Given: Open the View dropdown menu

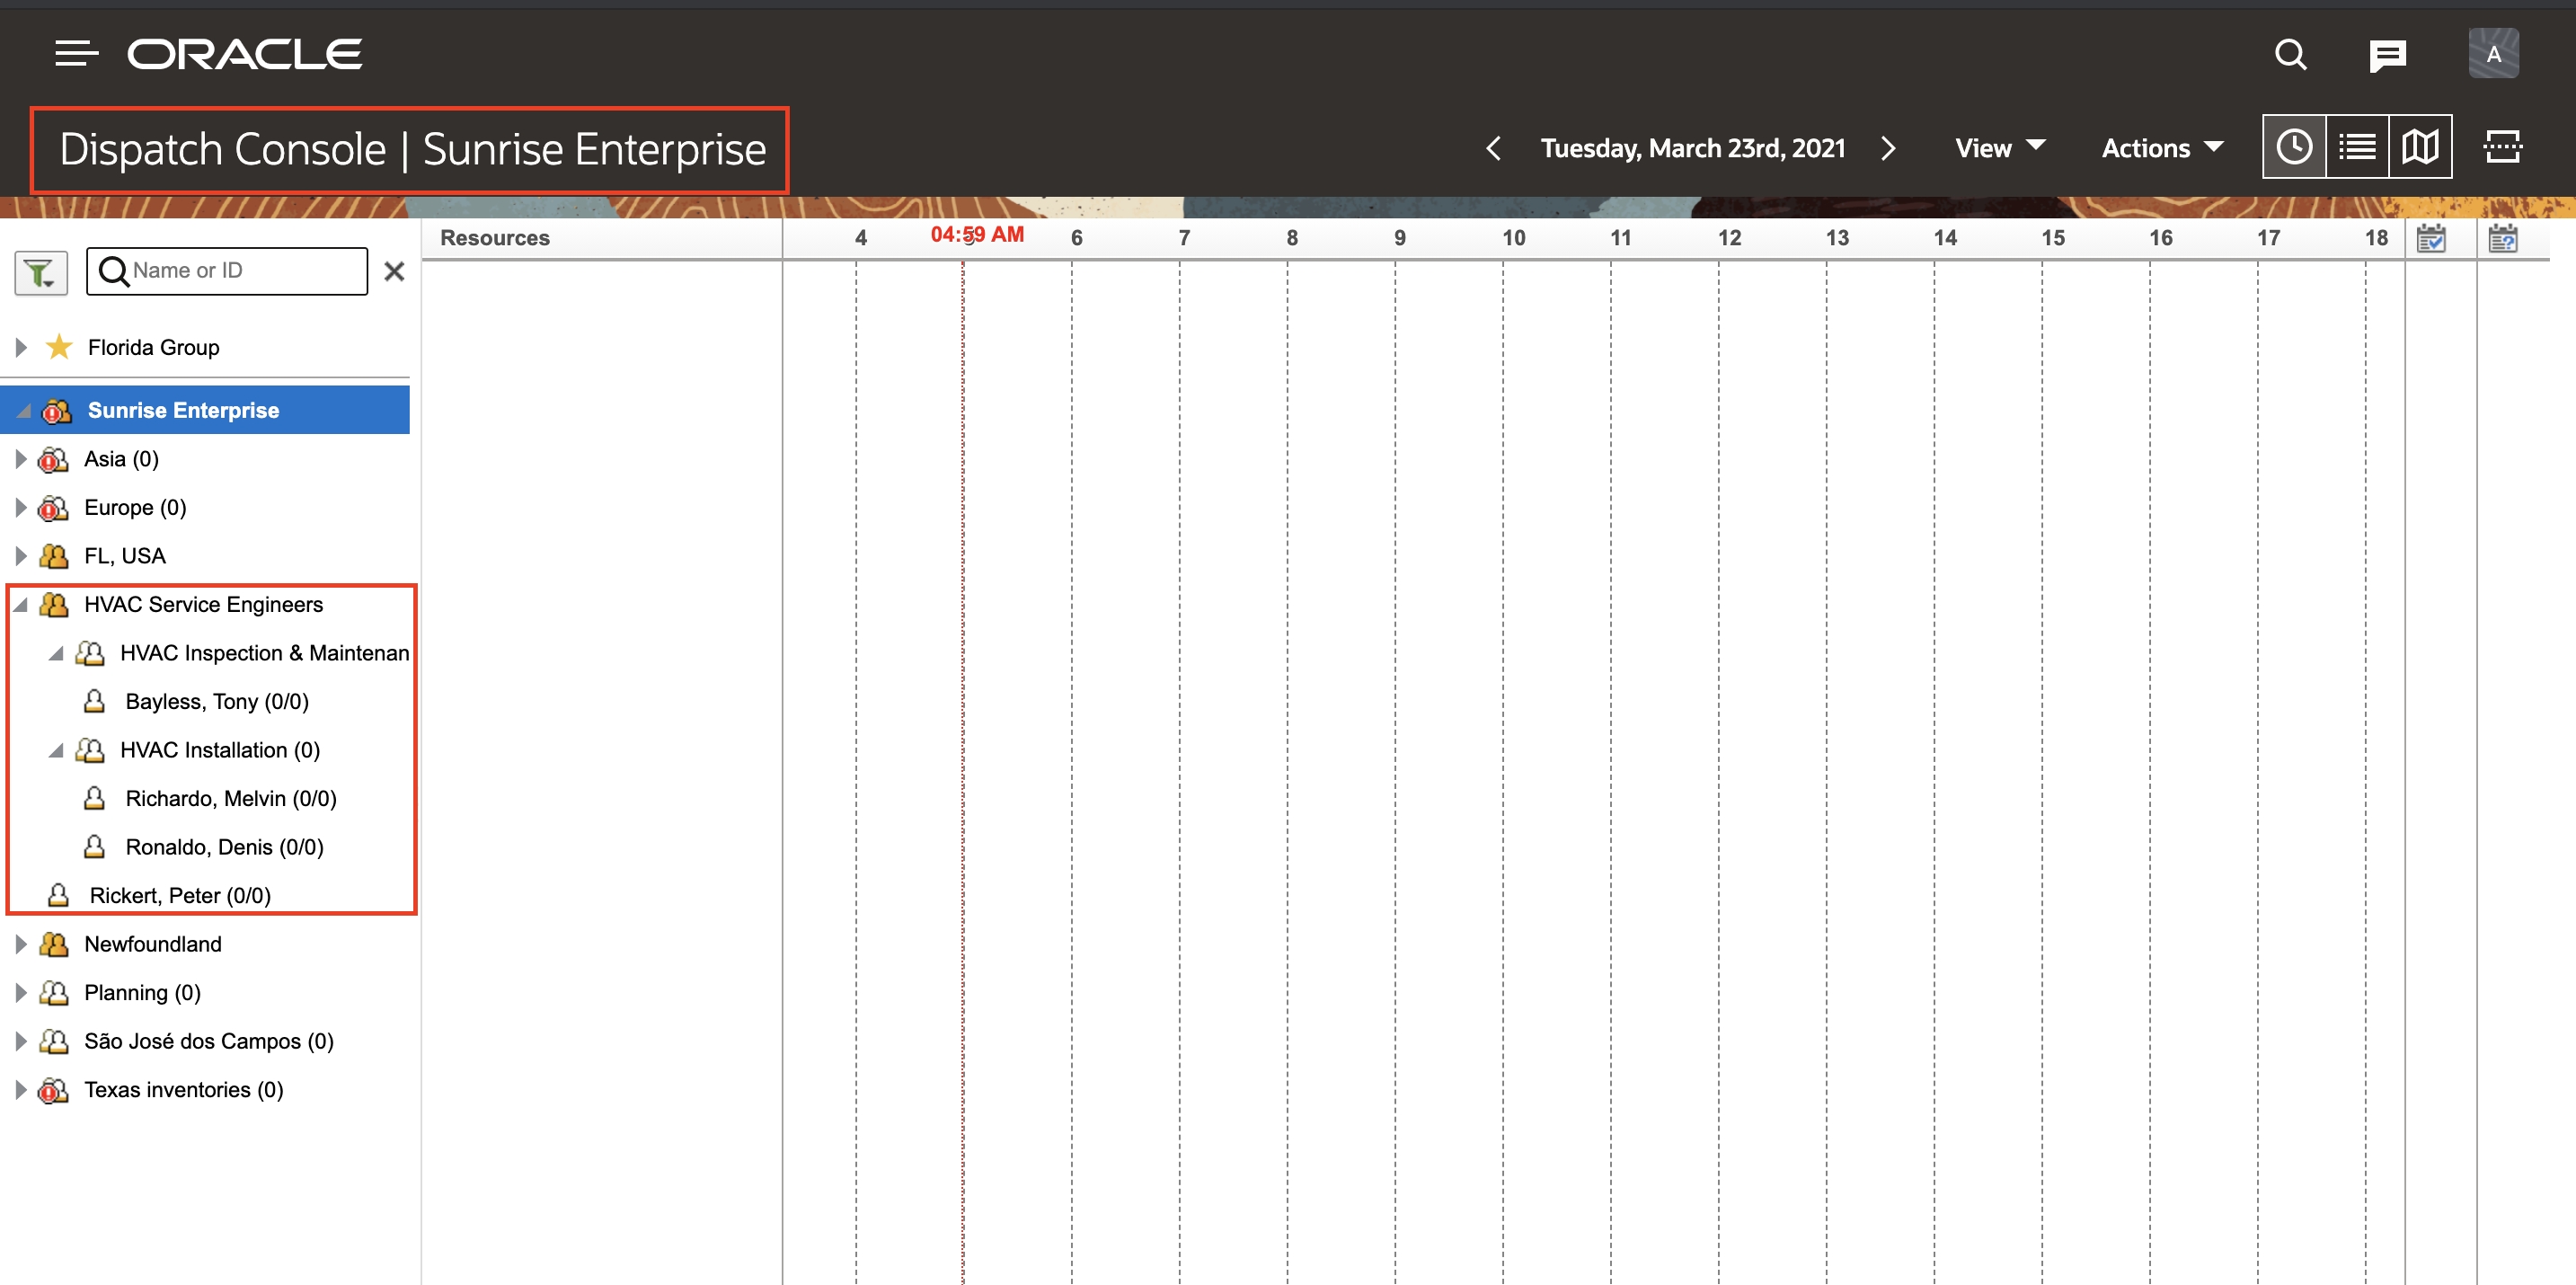Looking at the screenshot, I should pyautogui.click(x=1999, y=148).
